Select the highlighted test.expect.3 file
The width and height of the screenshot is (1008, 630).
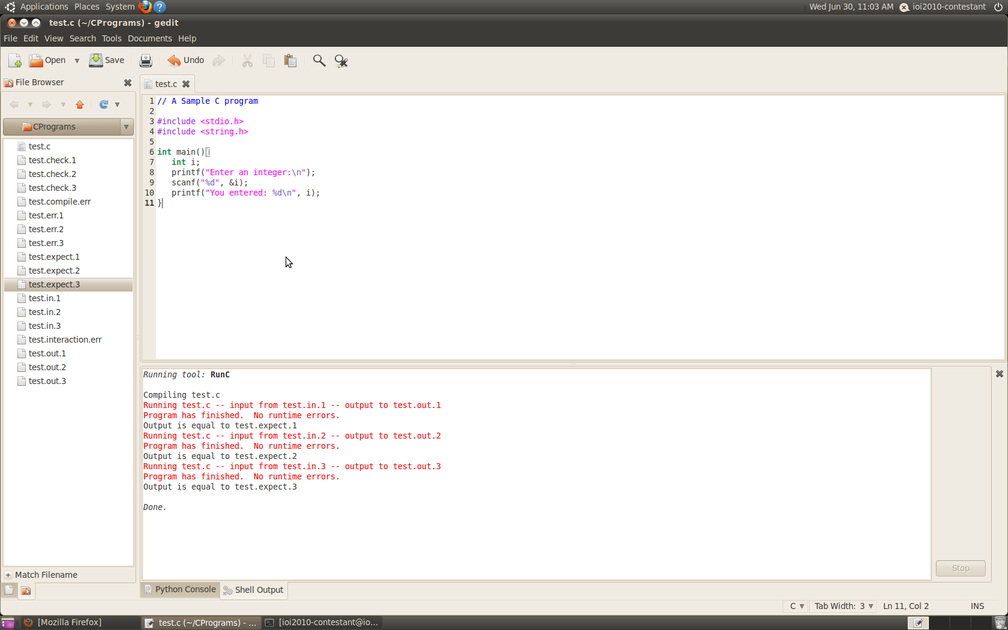pyautogui.click(x=68, y=285)
